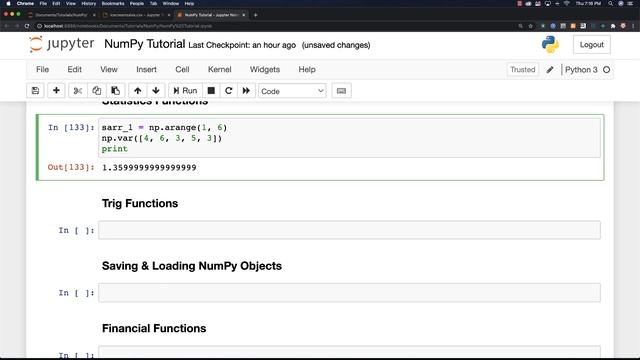Click the Jupyter logo

click(x=62, y=44)
